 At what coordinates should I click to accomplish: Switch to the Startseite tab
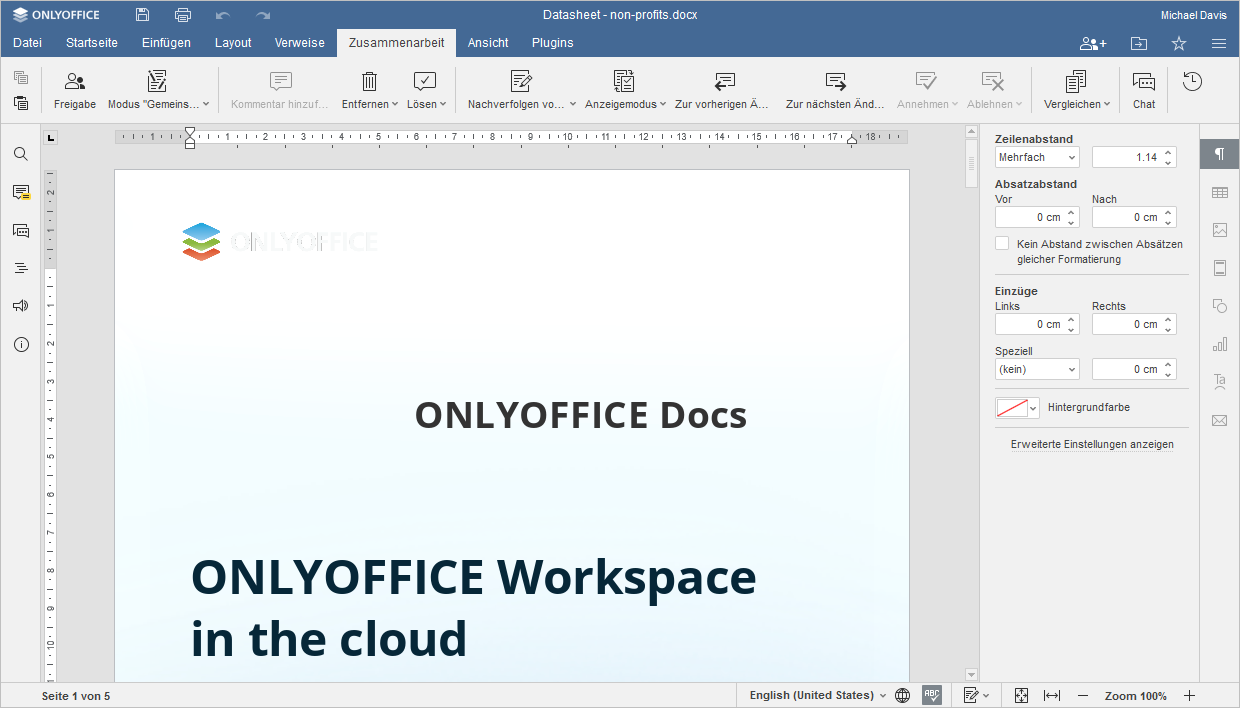(x=92, y=43)
